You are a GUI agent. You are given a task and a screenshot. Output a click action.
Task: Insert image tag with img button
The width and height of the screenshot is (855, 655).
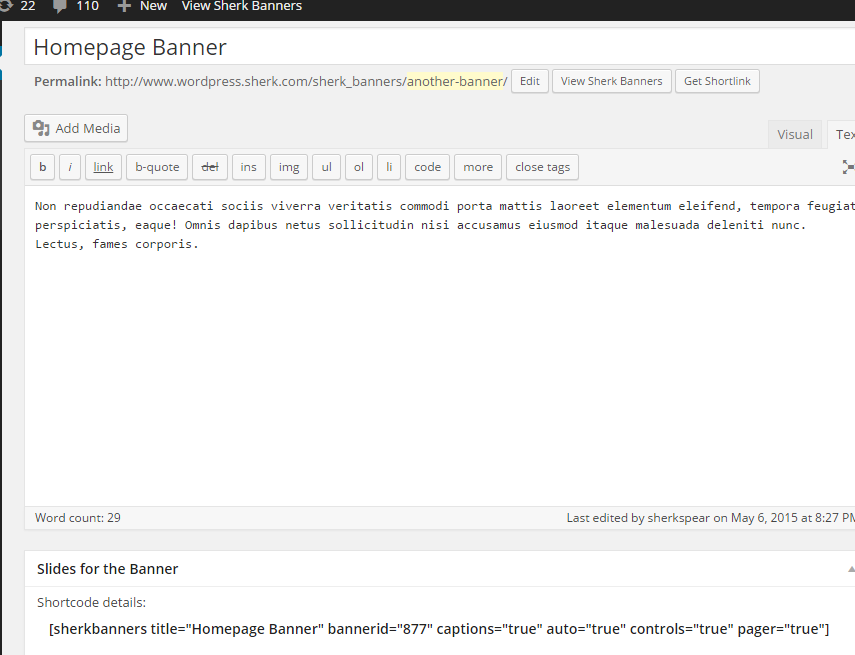tap(288, 167)
